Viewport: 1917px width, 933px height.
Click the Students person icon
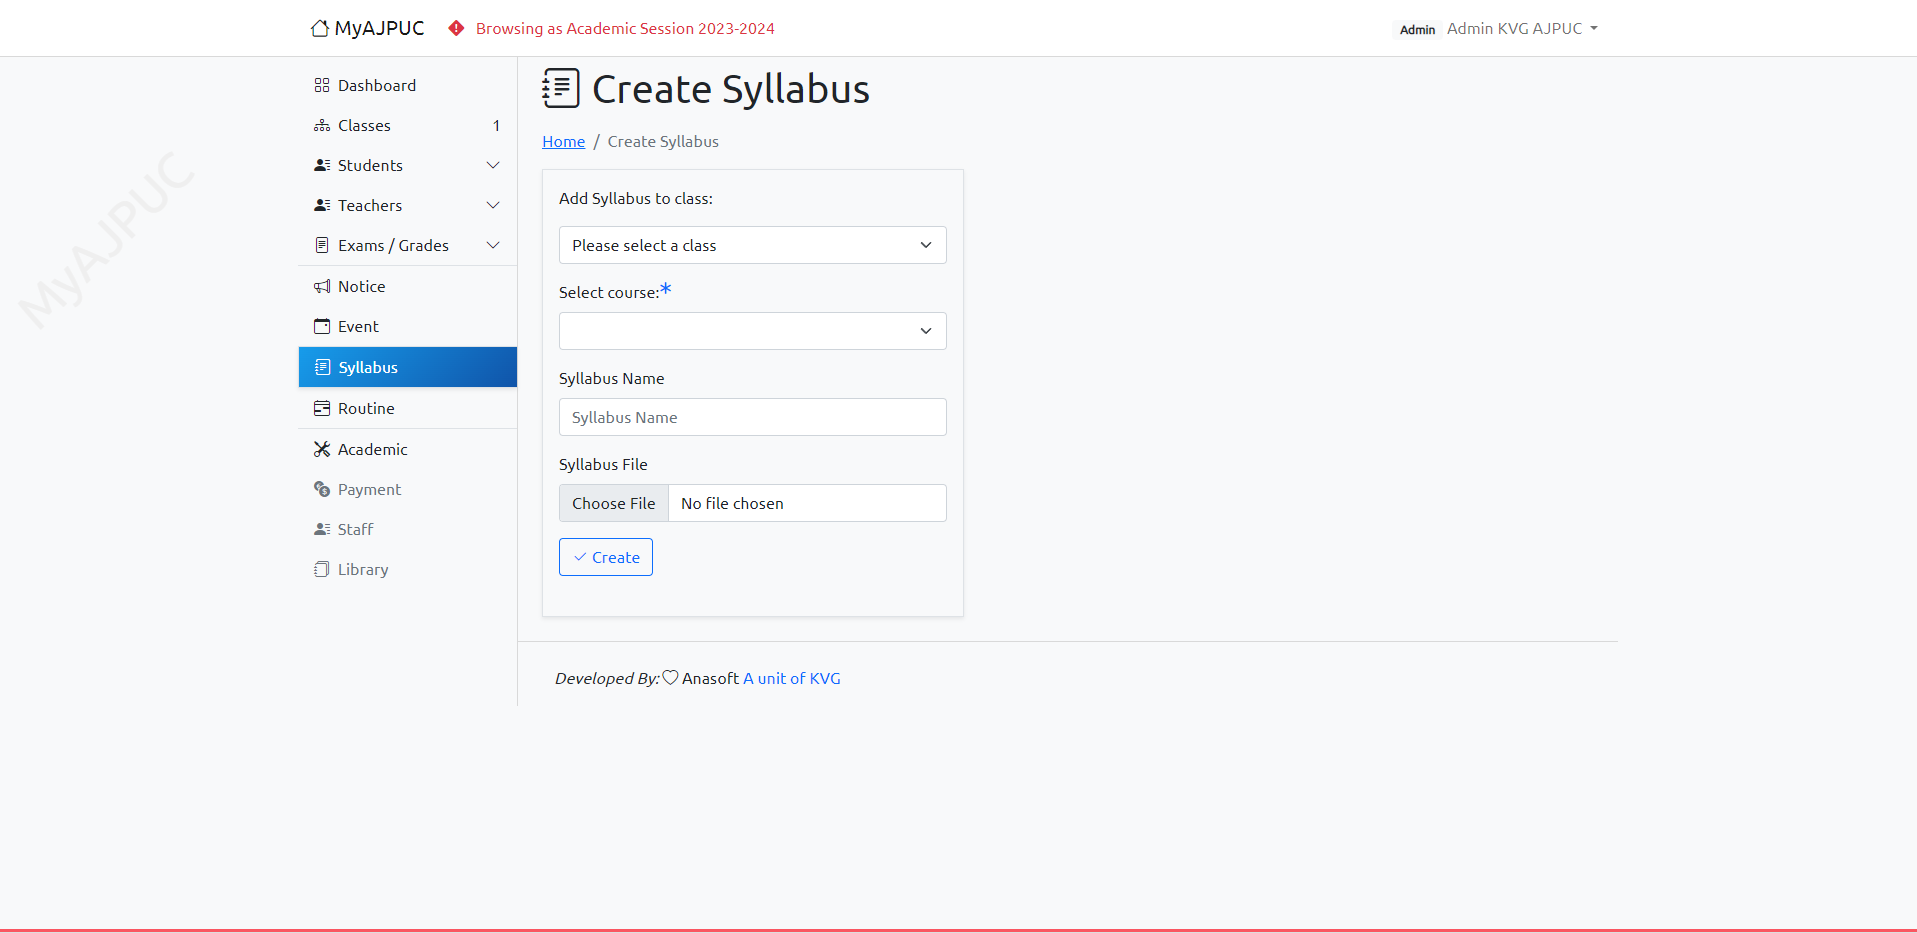(x=322, y=165)
